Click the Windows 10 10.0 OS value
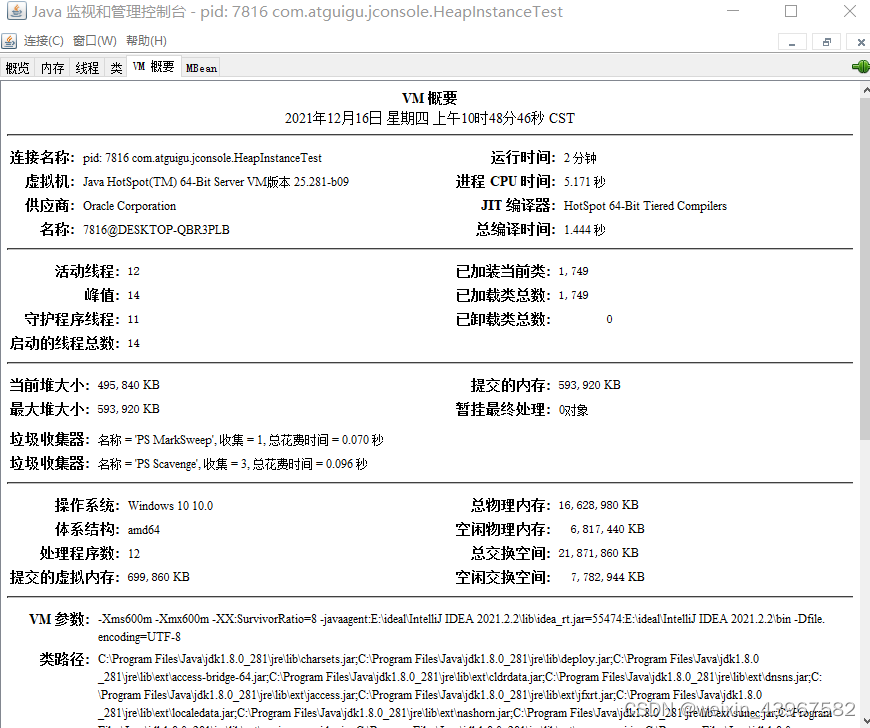 pos(170,506)
